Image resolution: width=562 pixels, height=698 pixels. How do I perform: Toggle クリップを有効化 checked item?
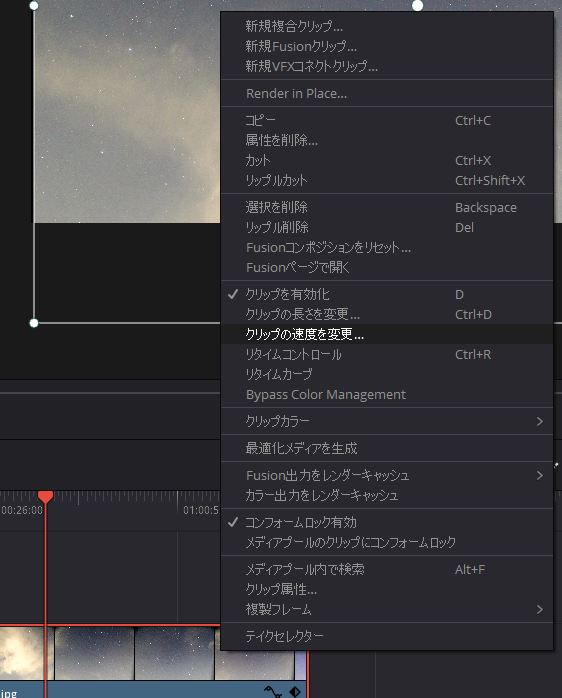click(387, 294)
